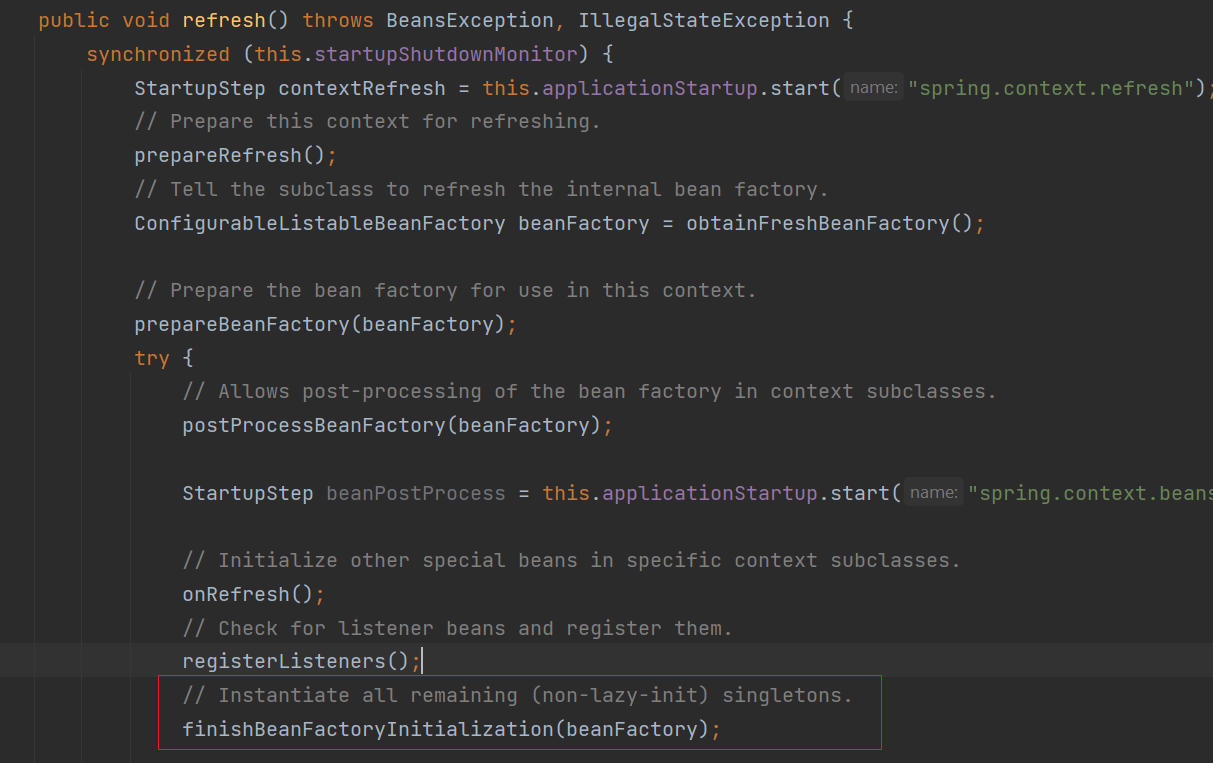Click the finishBeanFactoryInitialization(beanFactory) call
Viewport: 1213px width, 763px height.
pos(445,730)
